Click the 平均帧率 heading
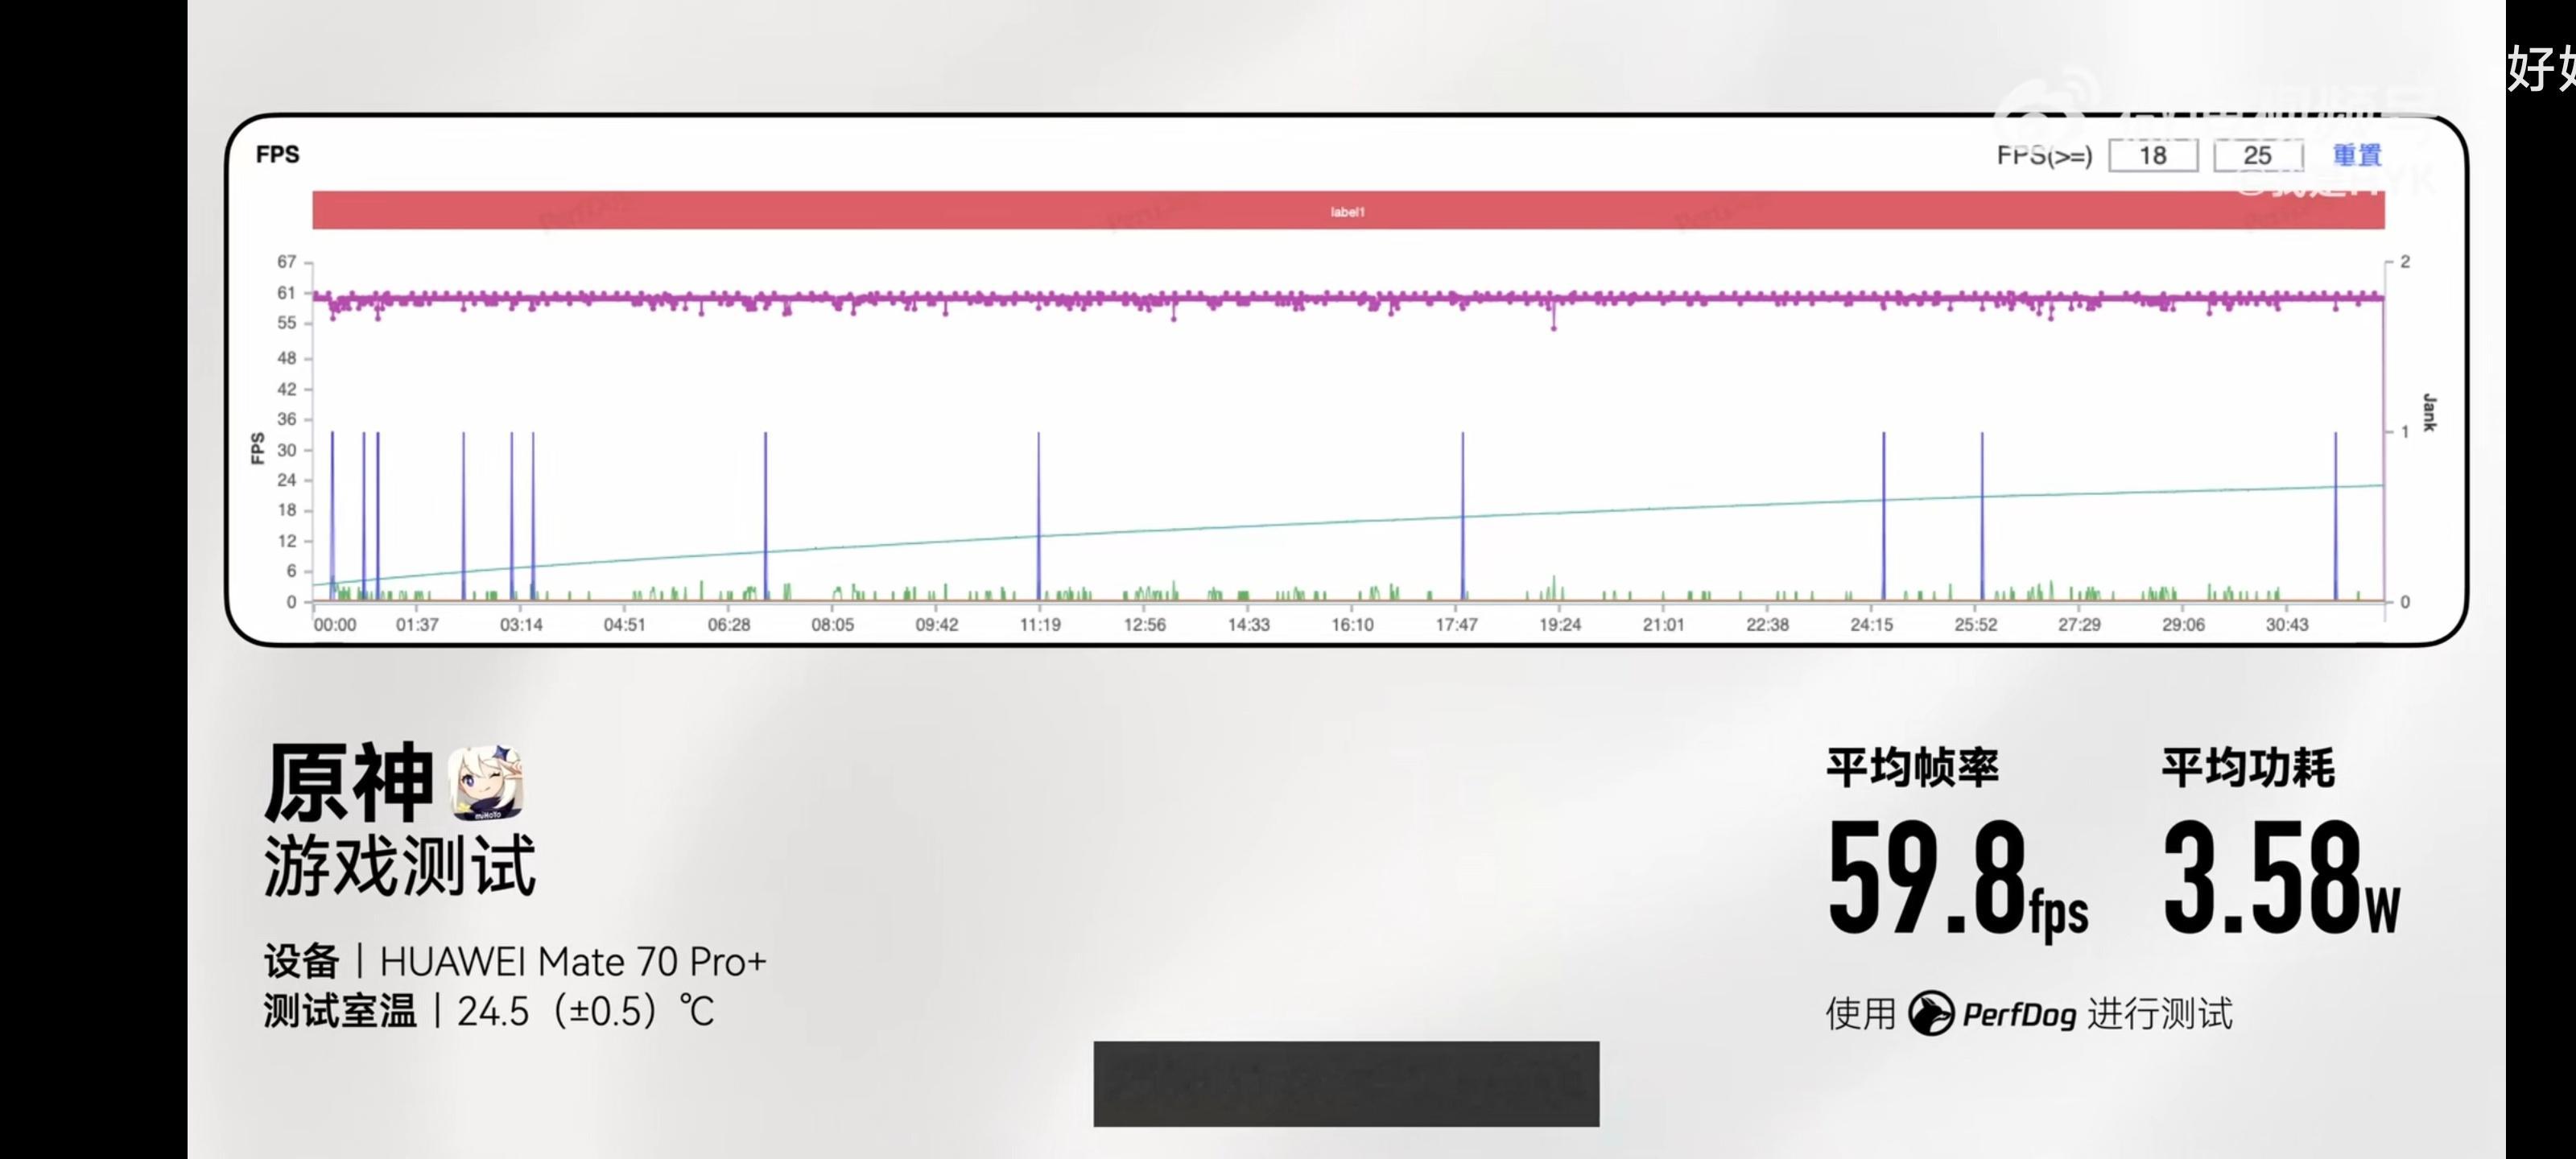Viewport: 2576px width, 1159px height. point(1912,768)
